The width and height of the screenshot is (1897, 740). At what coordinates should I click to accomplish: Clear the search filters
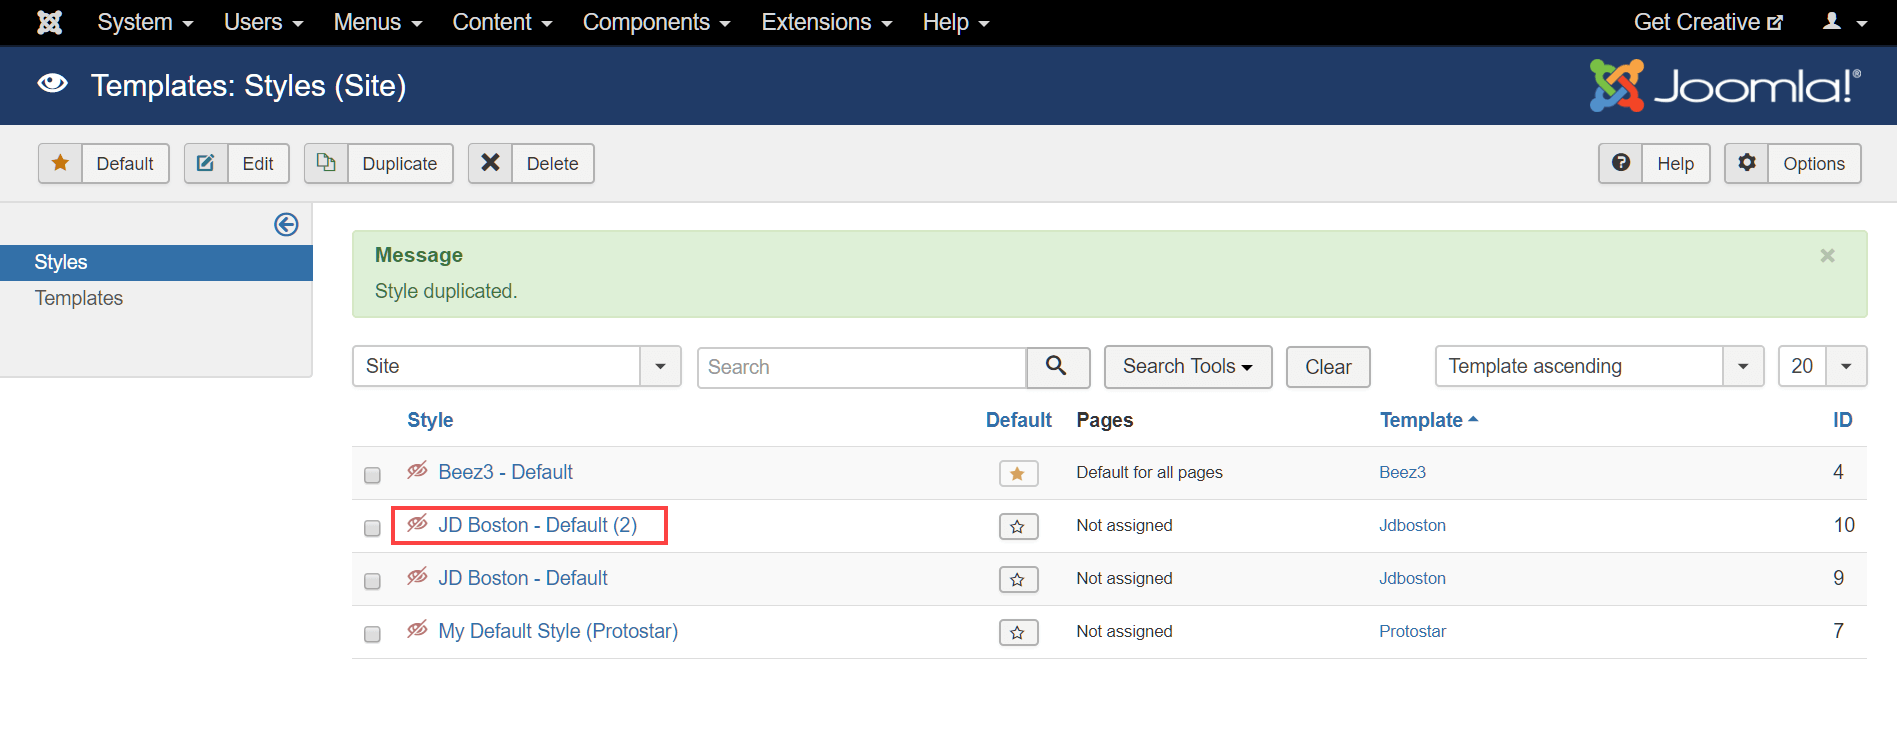point(1328,367)
